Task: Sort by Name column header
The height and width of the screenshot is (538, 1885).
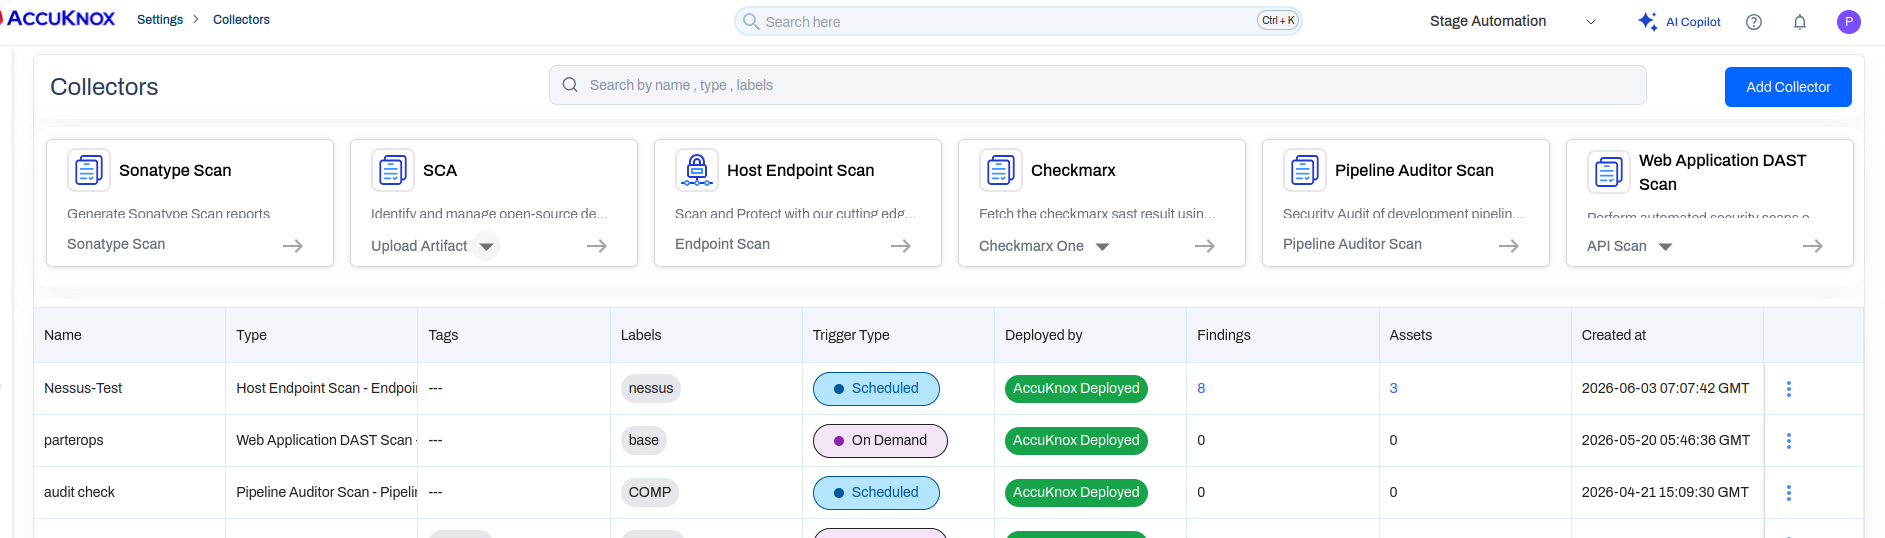Action: click(63, 335)
